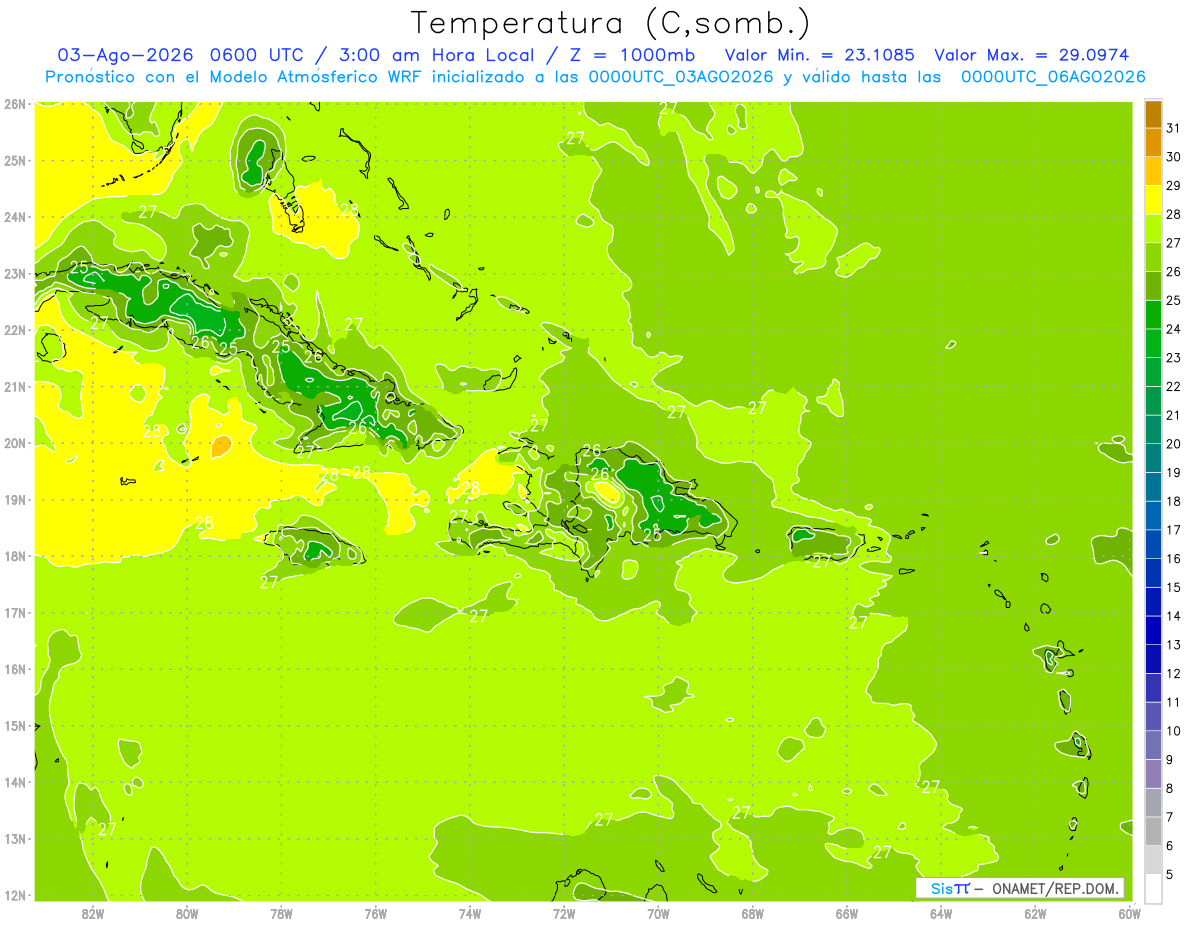
Task: Click the color bar label '24'
Action: (x=1173, y=329)
